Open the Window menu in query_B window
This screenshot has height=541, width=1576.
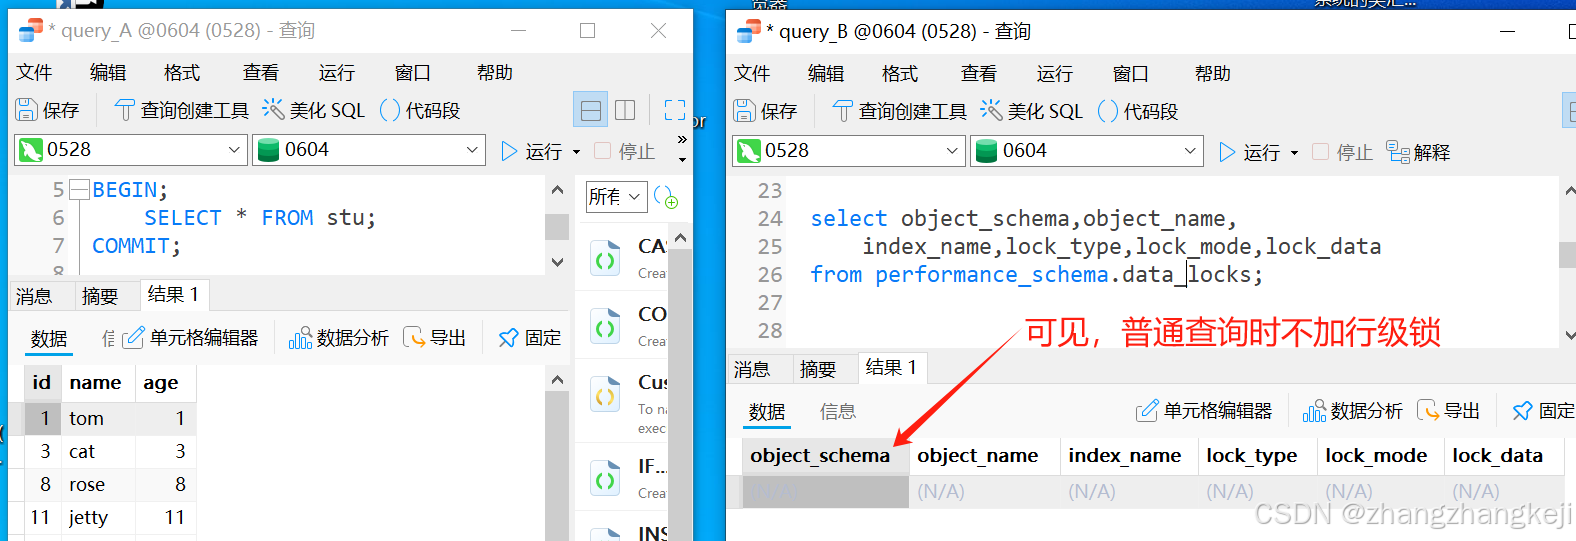coord(1131,73)
